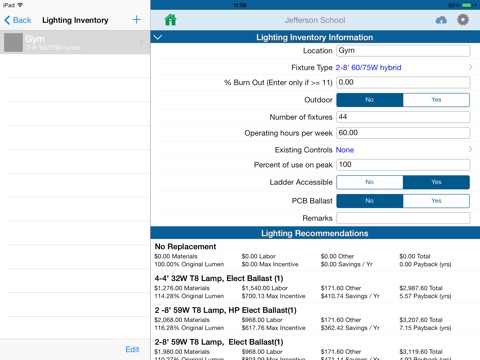
Task: Tap the 116.28% Original Lumen value
Action: pos(189,328)
